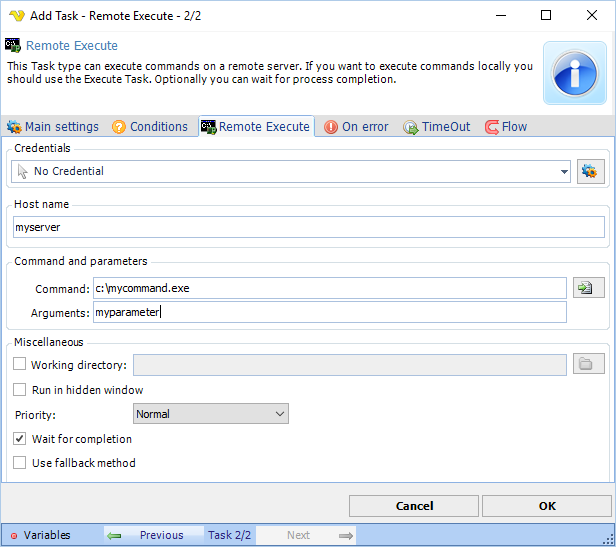This screenshot has height=547, width=616.
Task: Click the manage credentials gear icon
Action: (590, 171)
